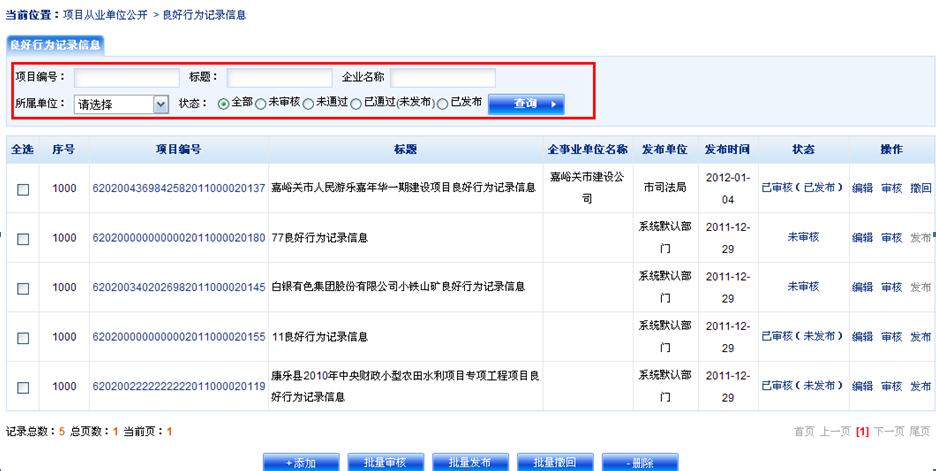
Task: Click 撤回 for the 嘉峪关市 record
Action: click(x=920, y=188)
